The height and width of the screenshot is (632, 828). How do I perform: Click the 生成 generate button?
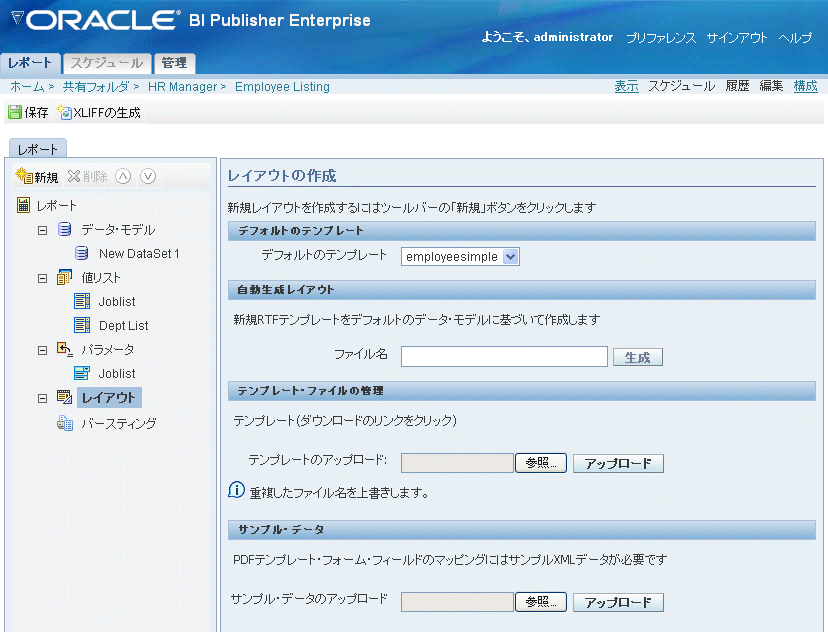(637, 357)
